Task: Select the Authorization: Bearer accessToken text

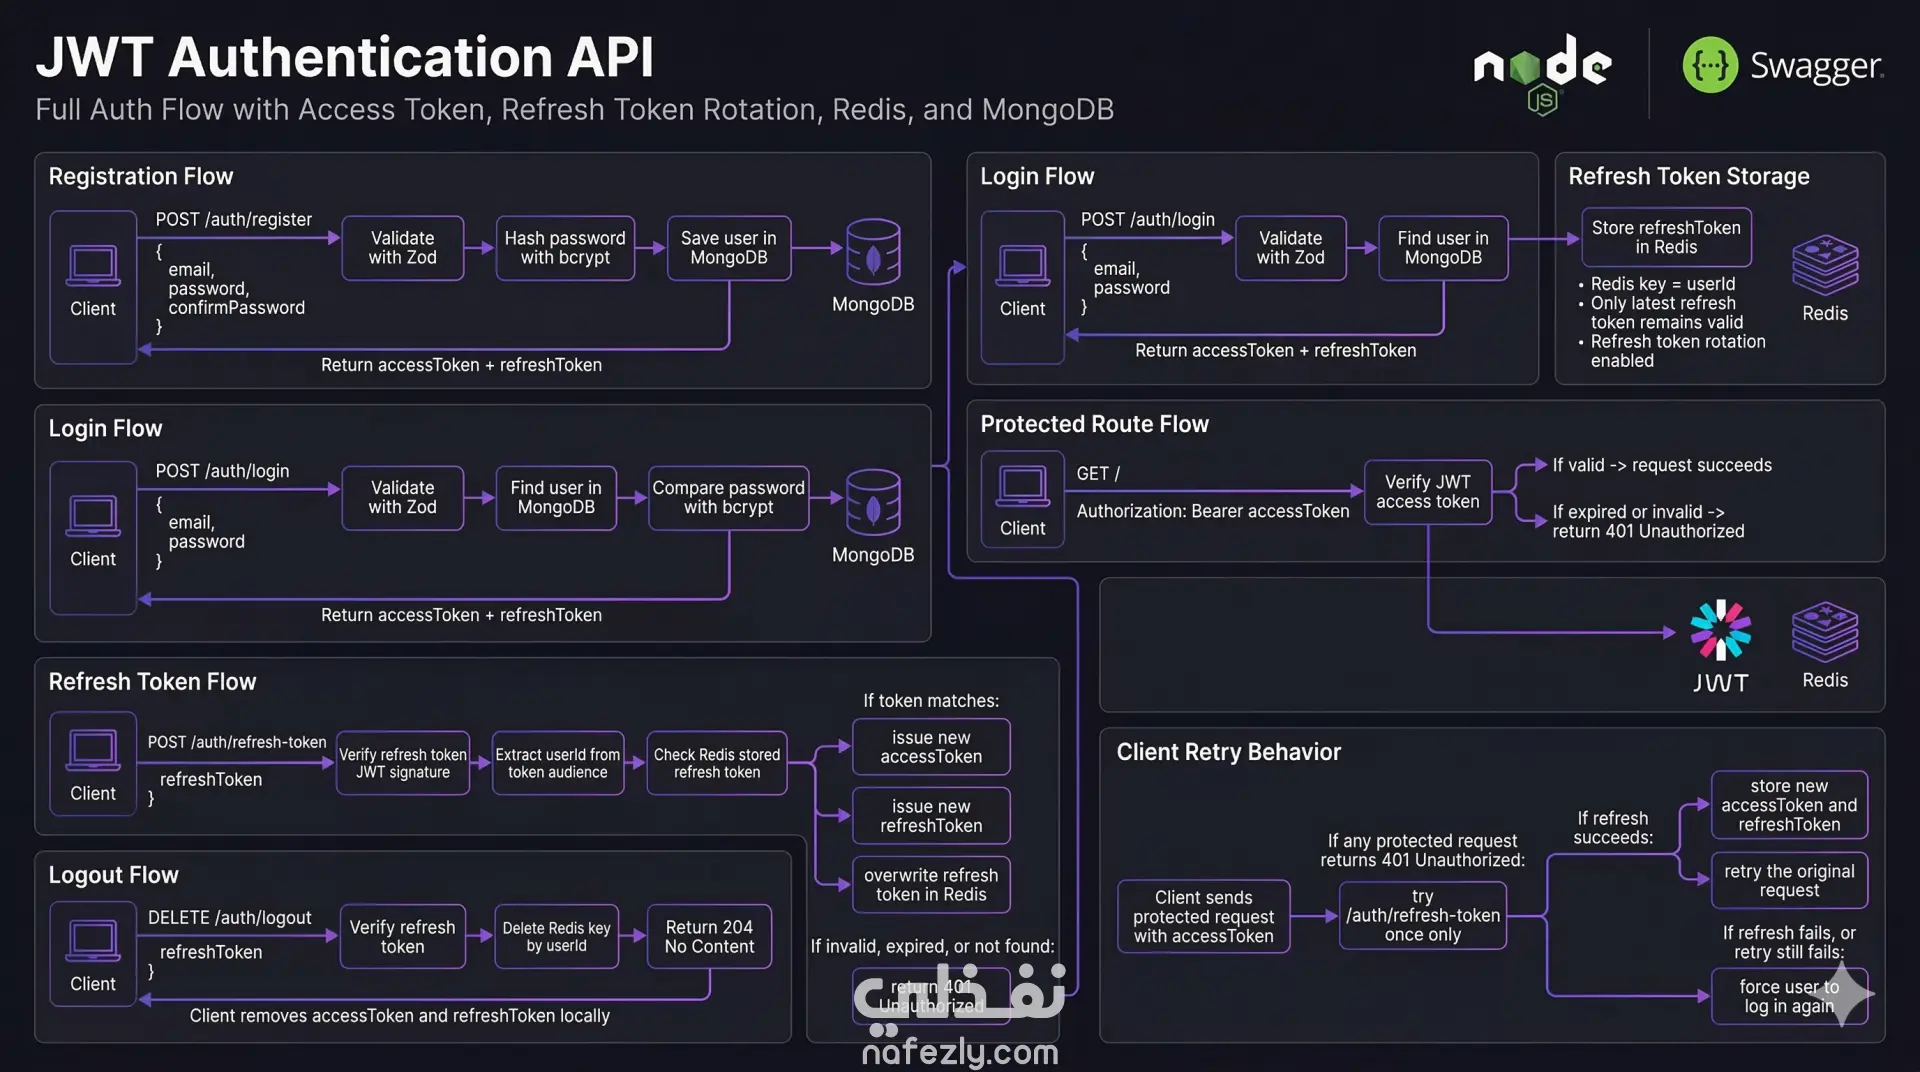Action: (1213, 511)
